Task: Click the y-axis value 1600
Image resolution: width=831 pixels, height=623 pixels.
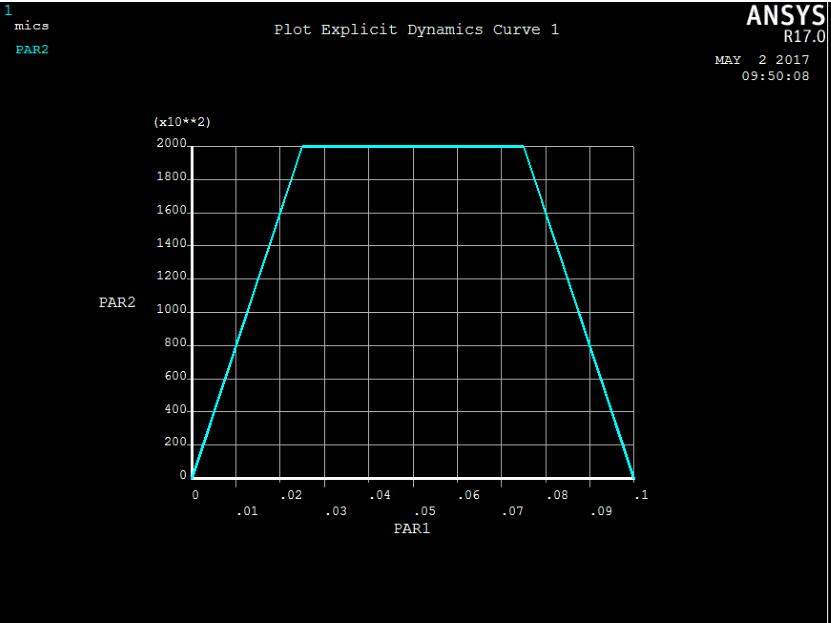Action: click(172, 210)
